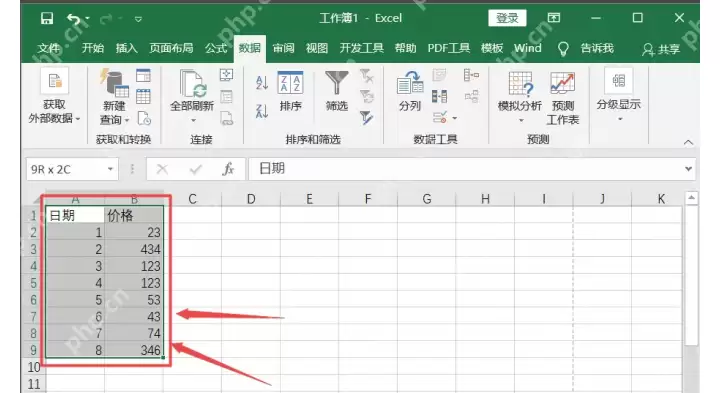The height and width of the screenshot is (393, 720).
Task: Click the fx insert function icon
Action: (228, 169)
